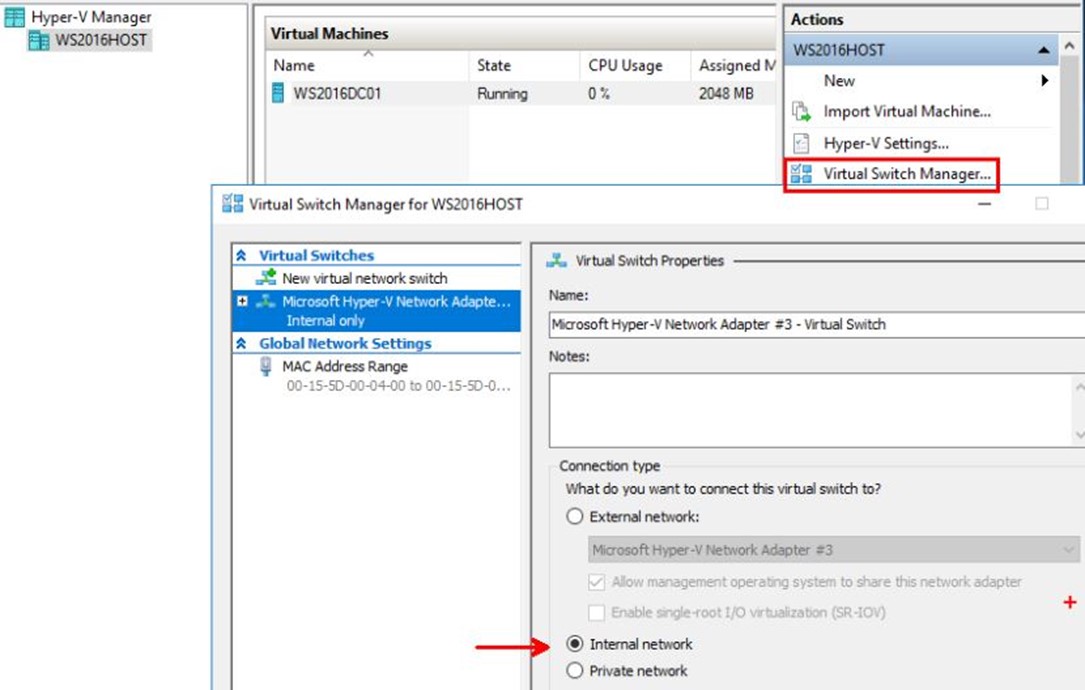
Task: Select the External network radio button
Action: point(574,516)
